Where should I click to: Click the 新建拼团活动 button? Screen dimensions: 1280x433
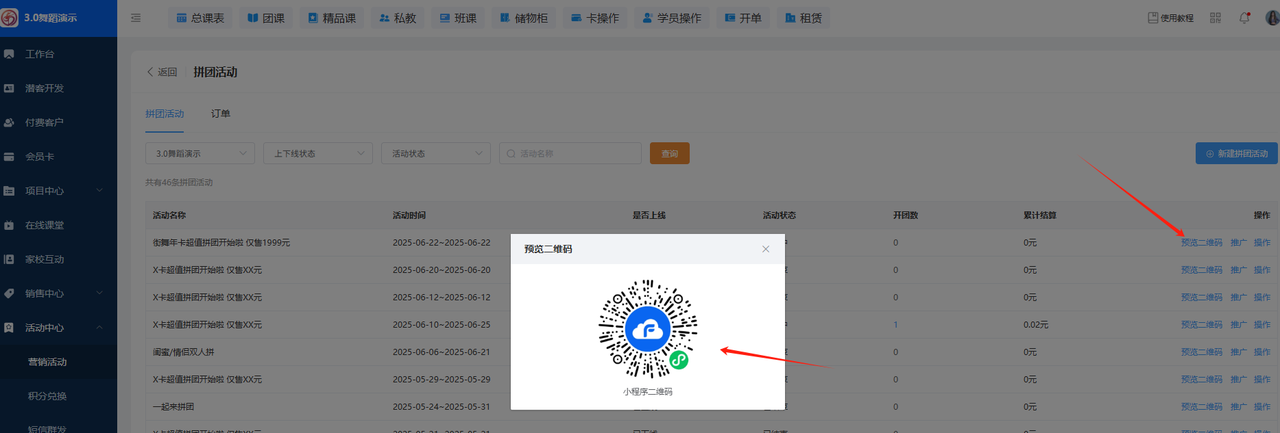point(1236,154)
